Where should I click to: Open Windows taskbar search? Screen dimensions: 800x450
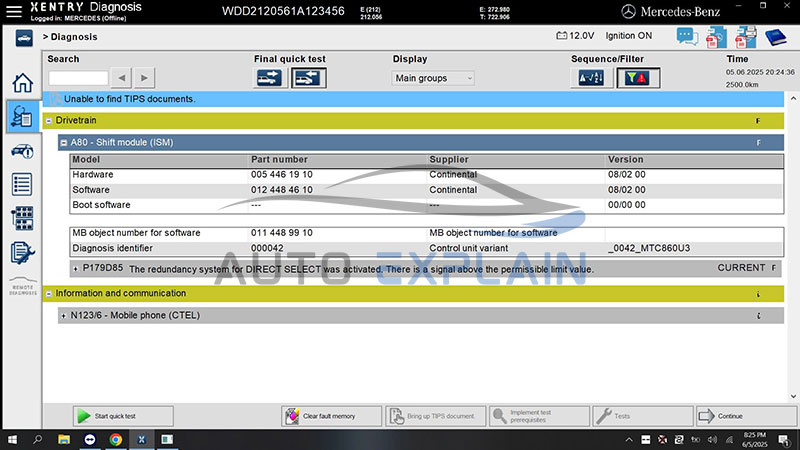[37, 440]
